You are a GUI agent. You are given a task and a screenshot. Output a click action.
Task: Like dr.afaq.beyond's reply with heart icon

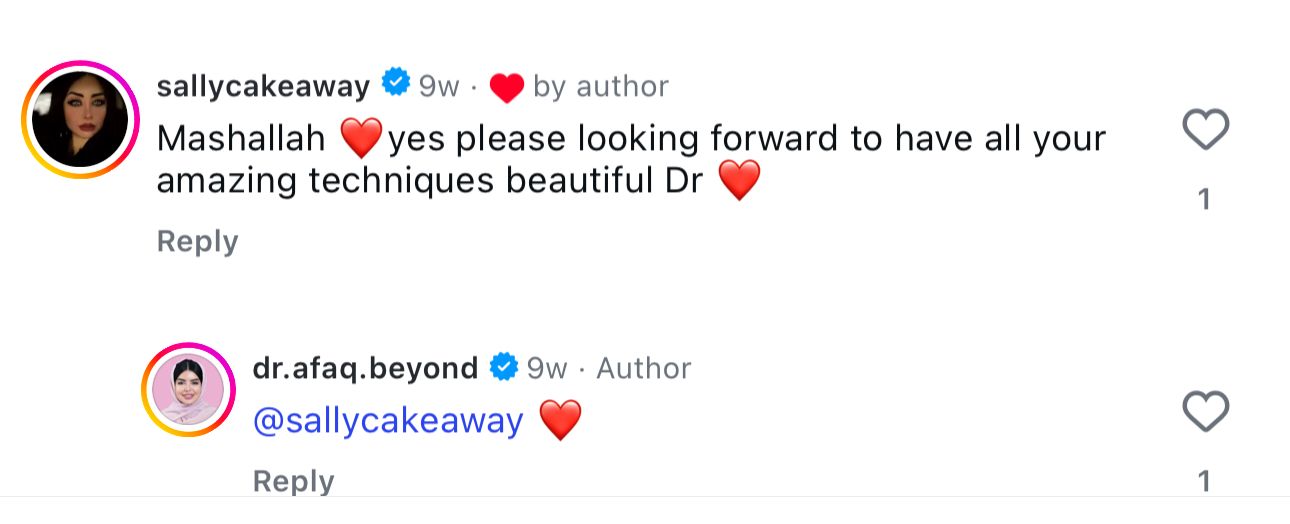click(1205, 411)
